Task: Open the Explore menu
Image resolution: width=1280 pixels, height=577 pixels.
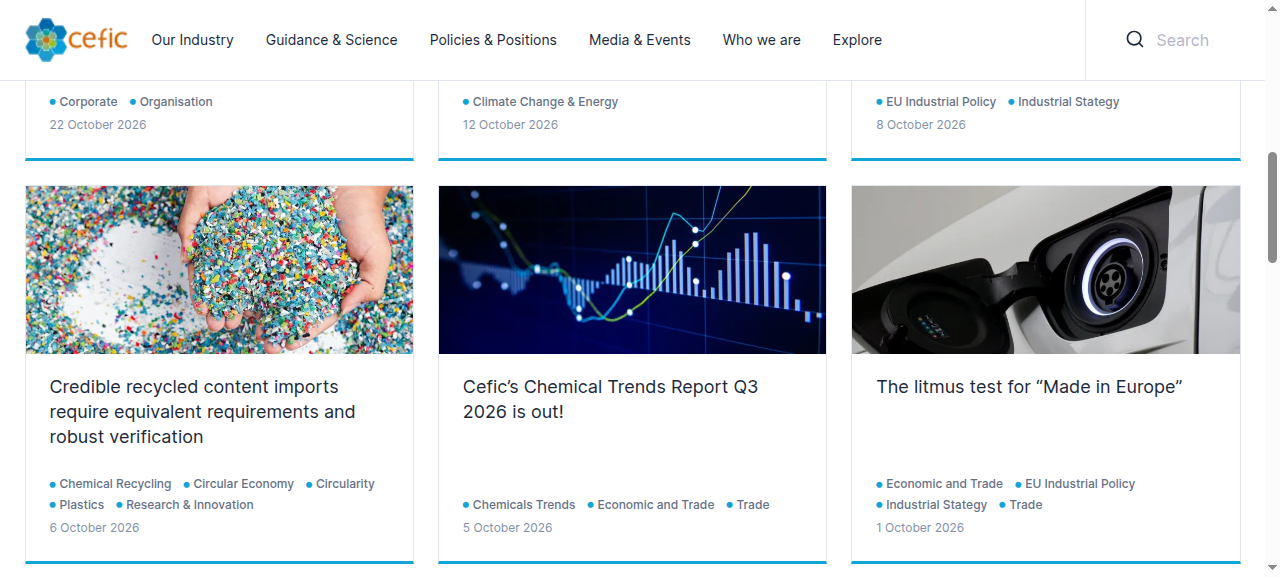Action: click(857, 40)
